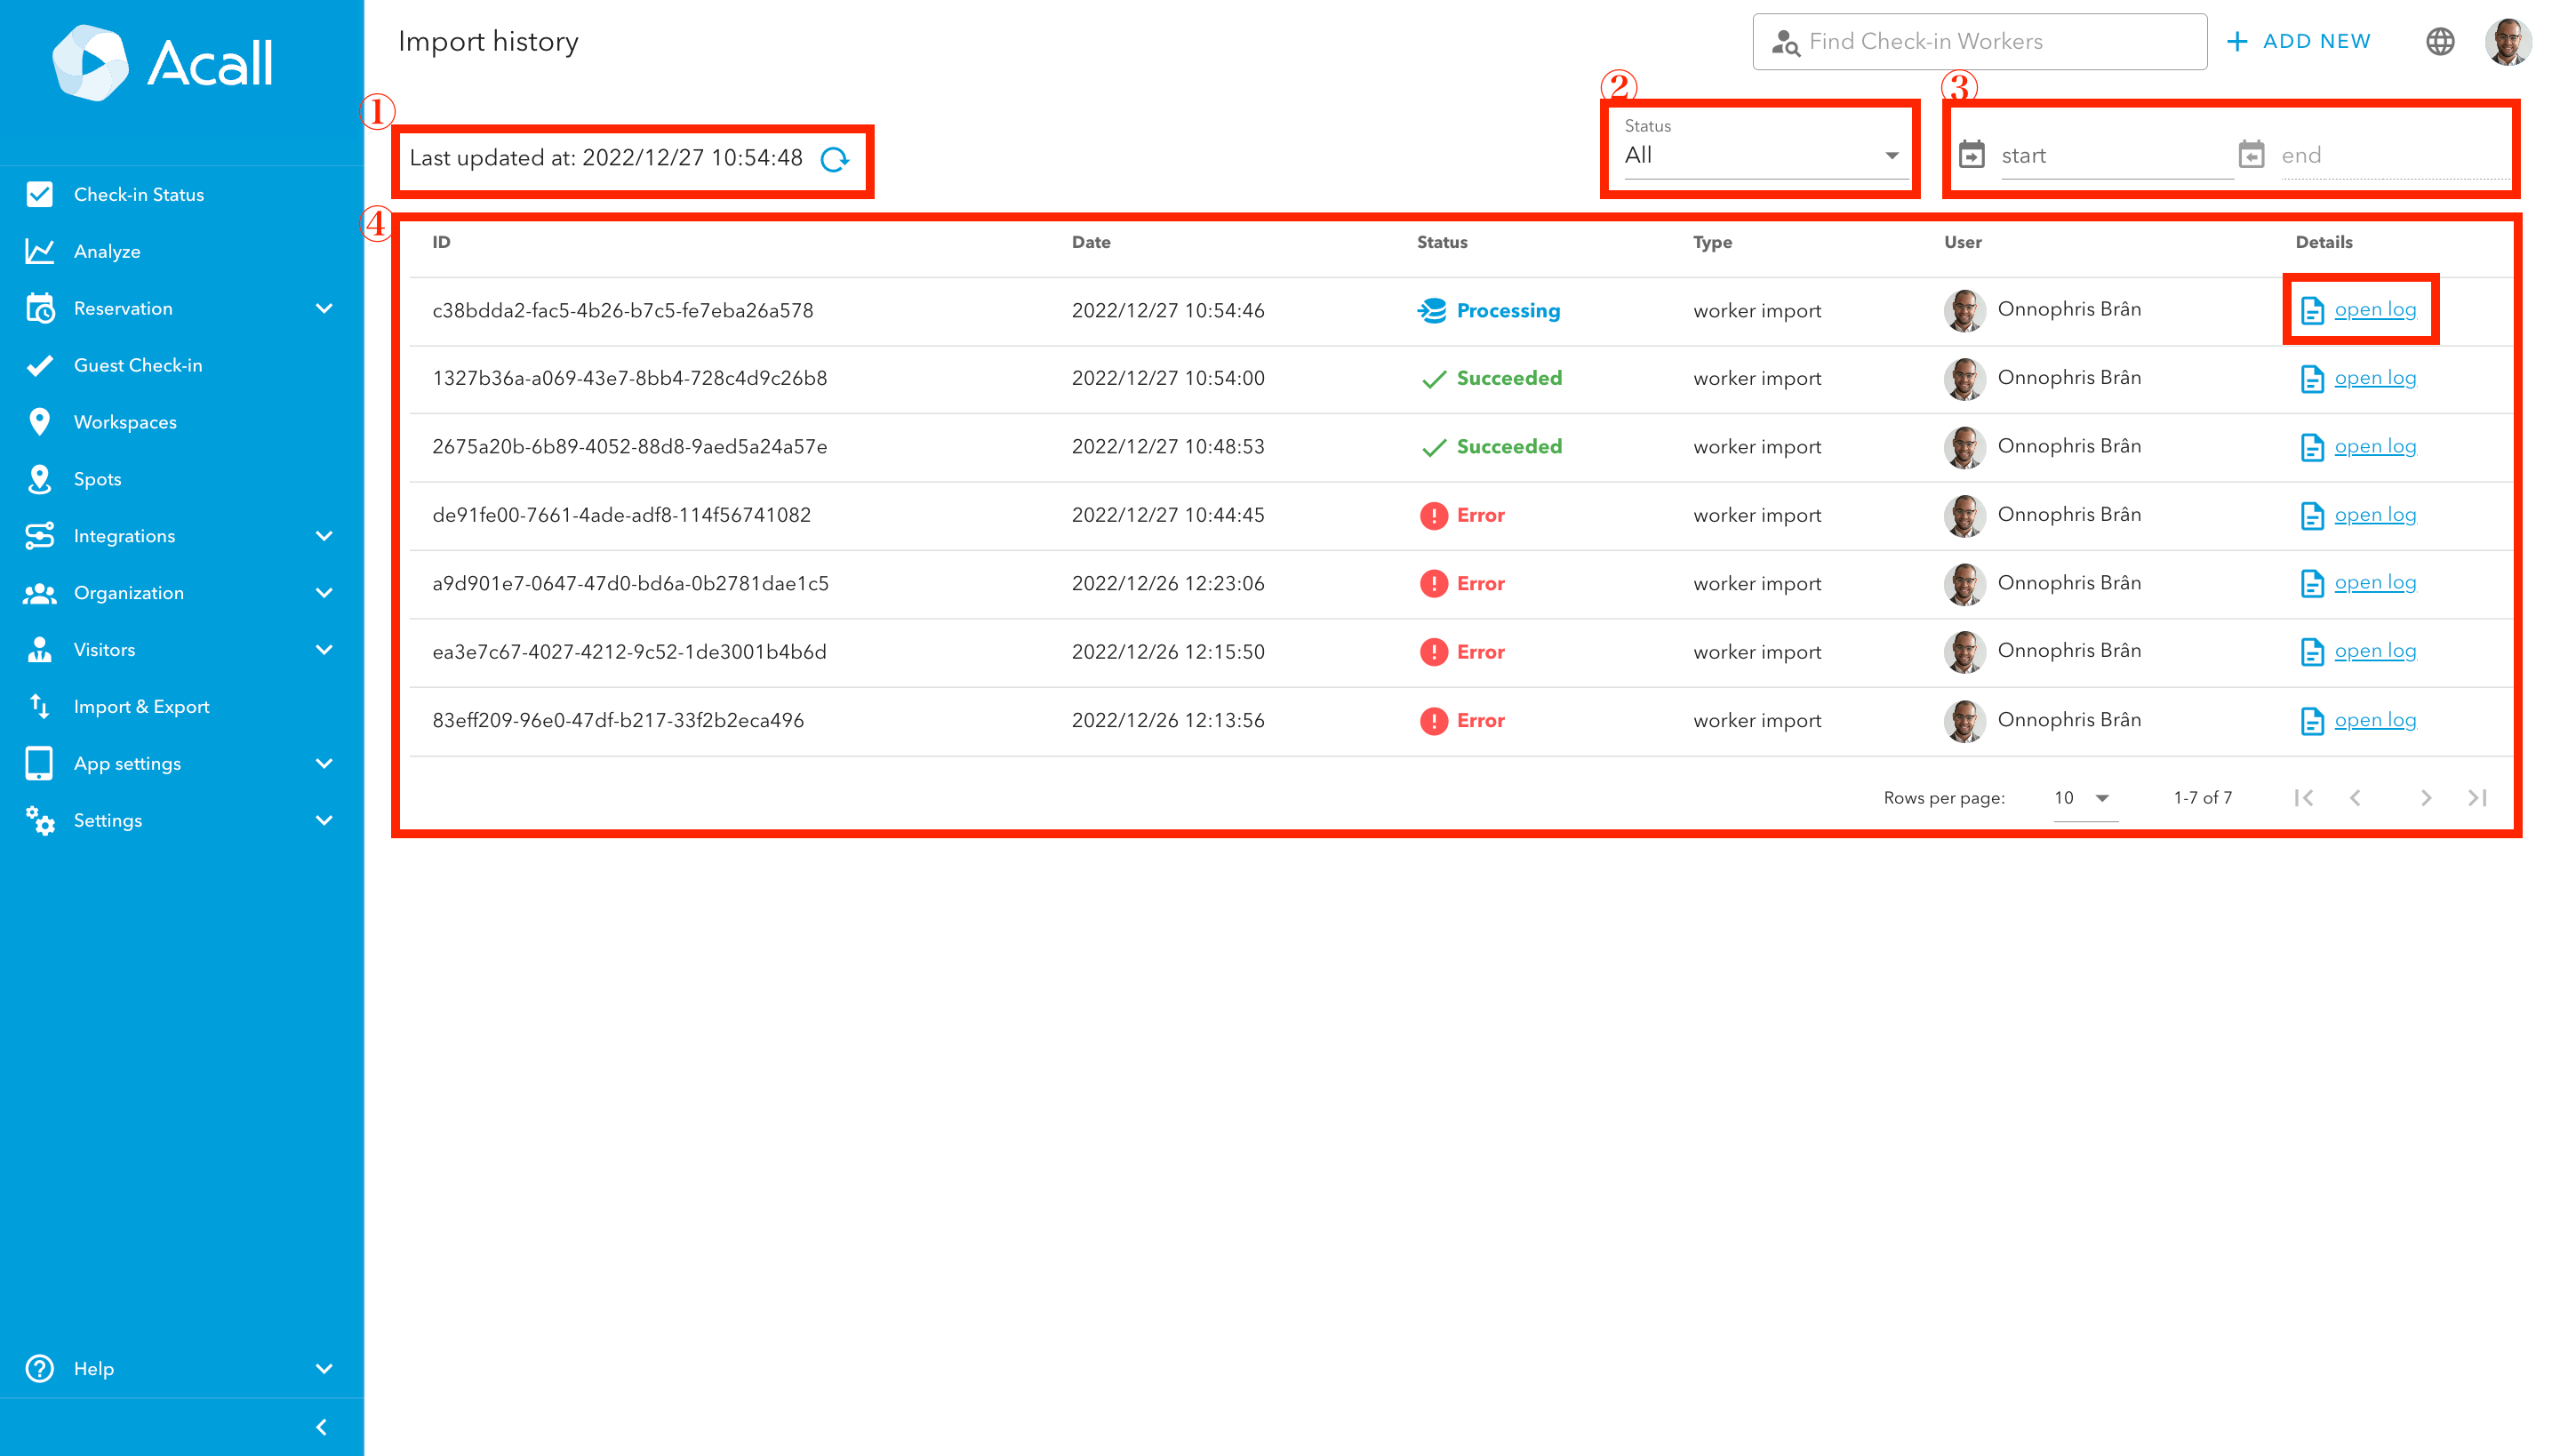Open log for import 2675a20b

coord(2375,446)
